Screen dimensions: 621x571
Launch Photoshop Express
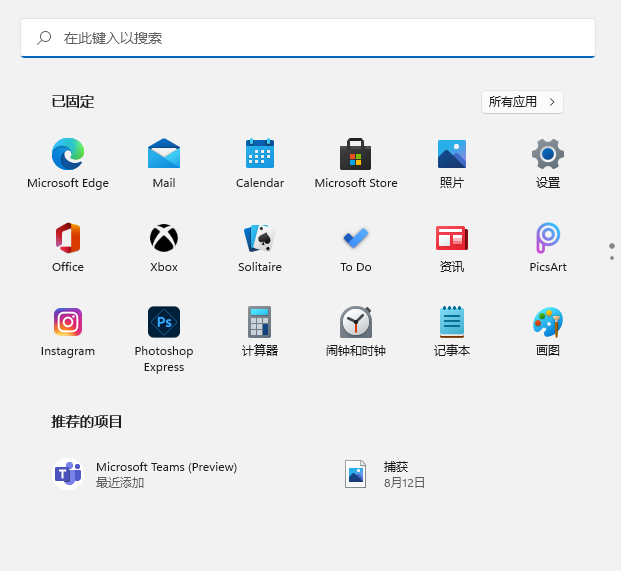tap(164, 322)
